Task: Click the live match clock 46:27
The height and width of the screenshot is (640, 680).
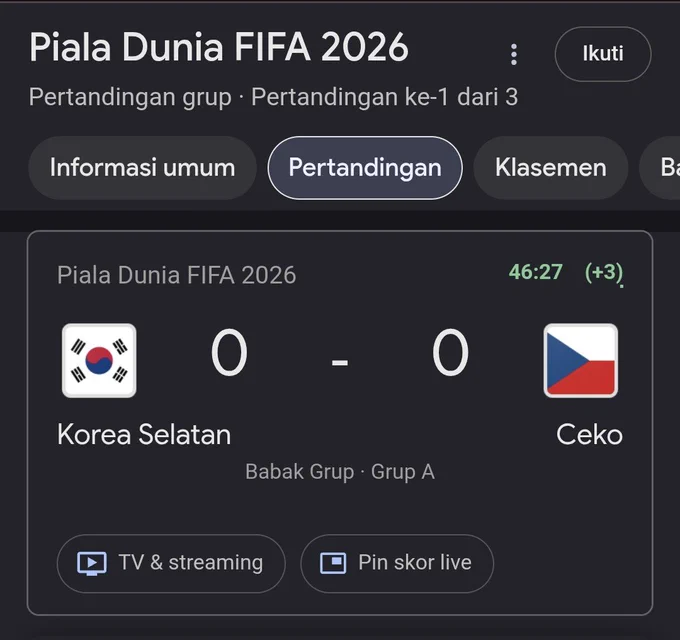Action: click(536, 272)
